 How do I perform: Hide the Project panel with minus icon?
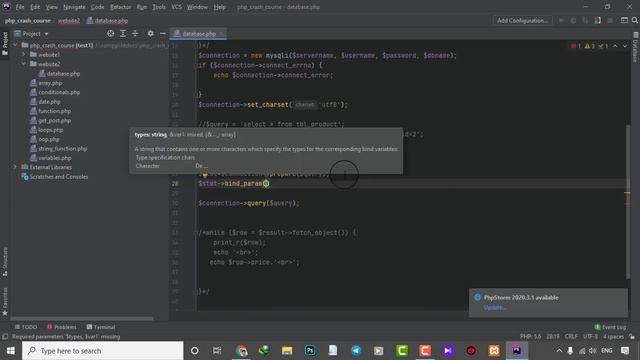162,33
